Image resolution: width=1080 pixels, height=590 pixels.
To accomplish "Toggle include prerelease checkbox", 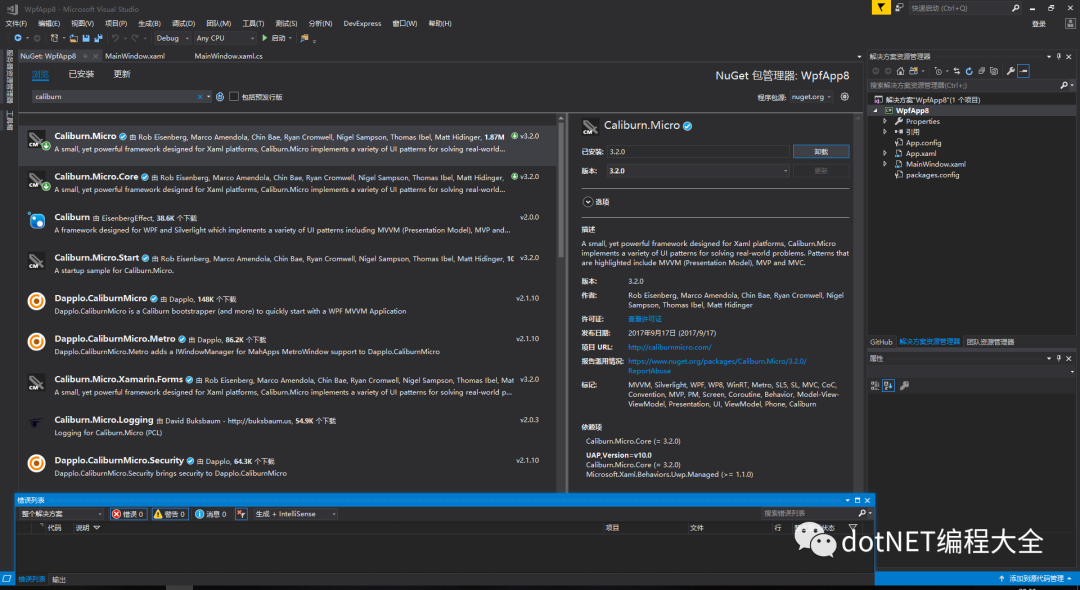I will 234,97.
